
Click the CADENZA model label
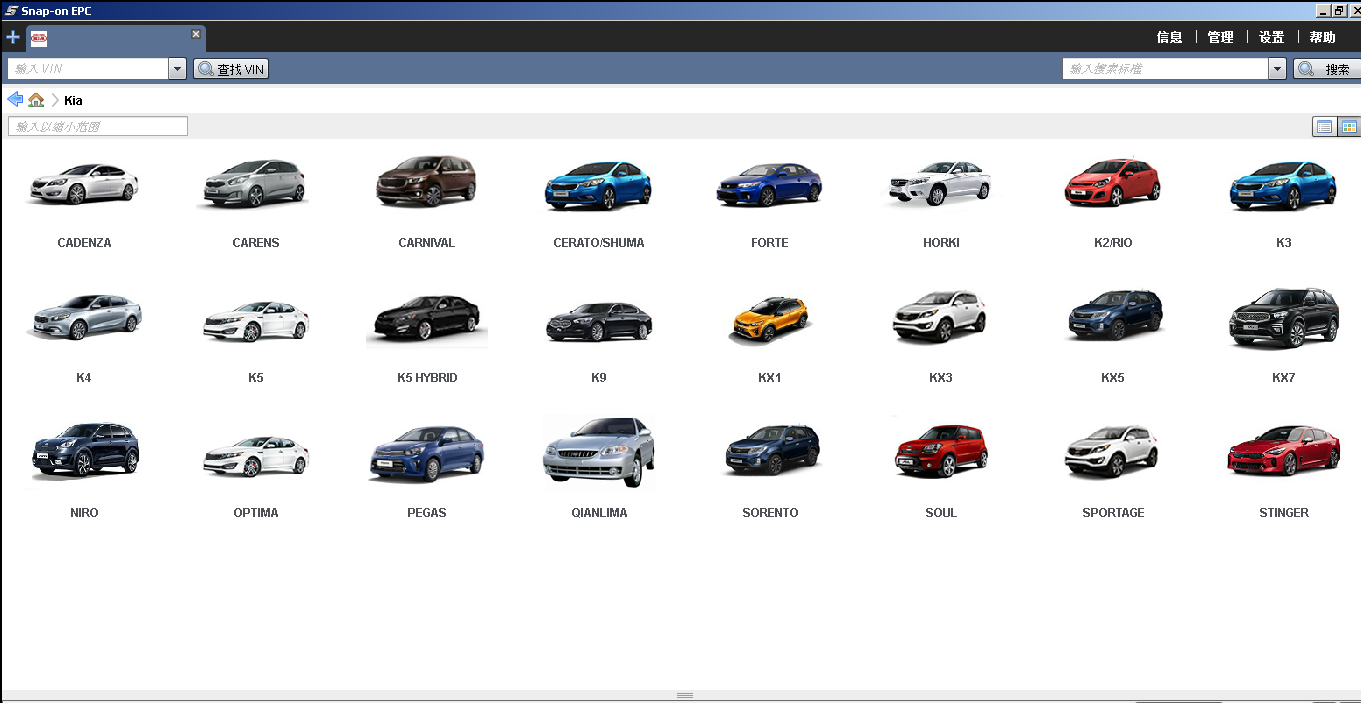point(84,243)
